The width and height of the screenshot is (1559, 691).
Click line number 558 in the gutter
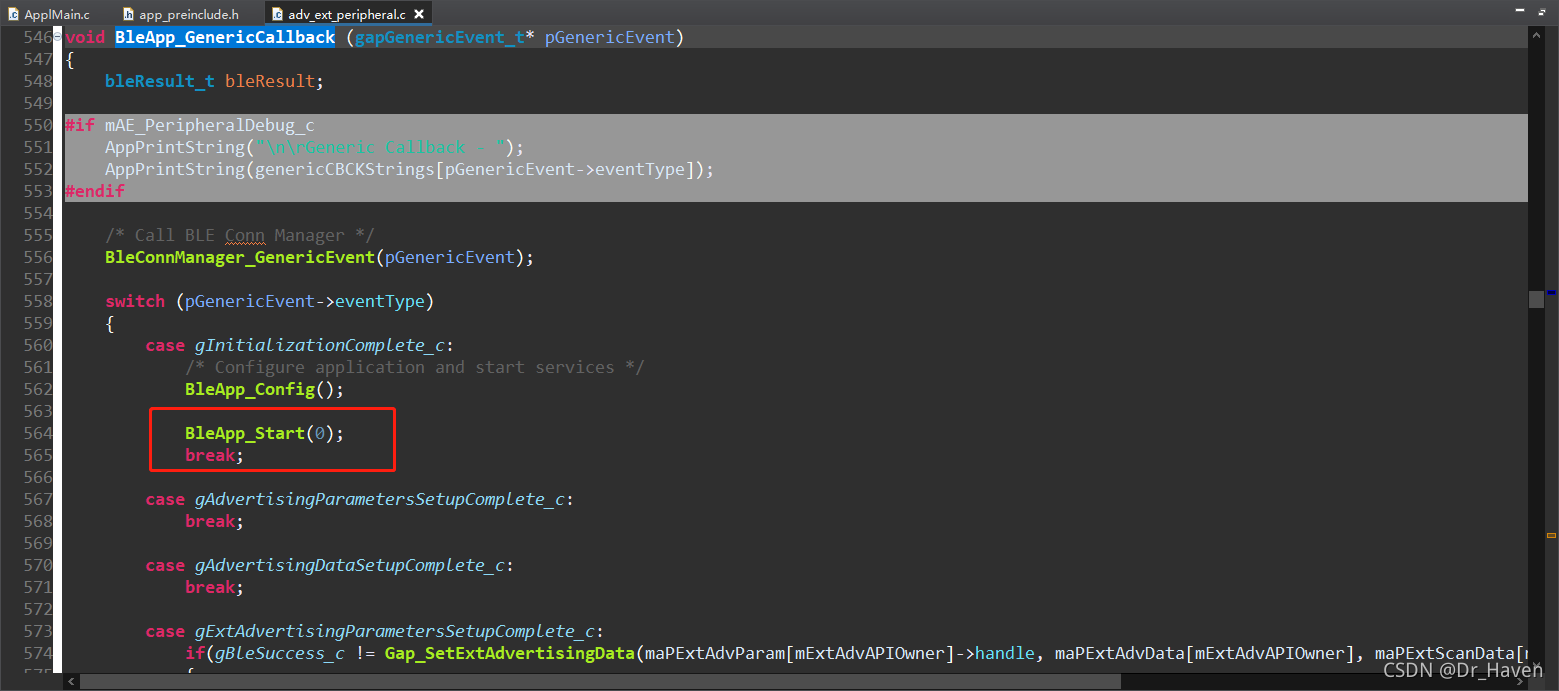[37, 301]
